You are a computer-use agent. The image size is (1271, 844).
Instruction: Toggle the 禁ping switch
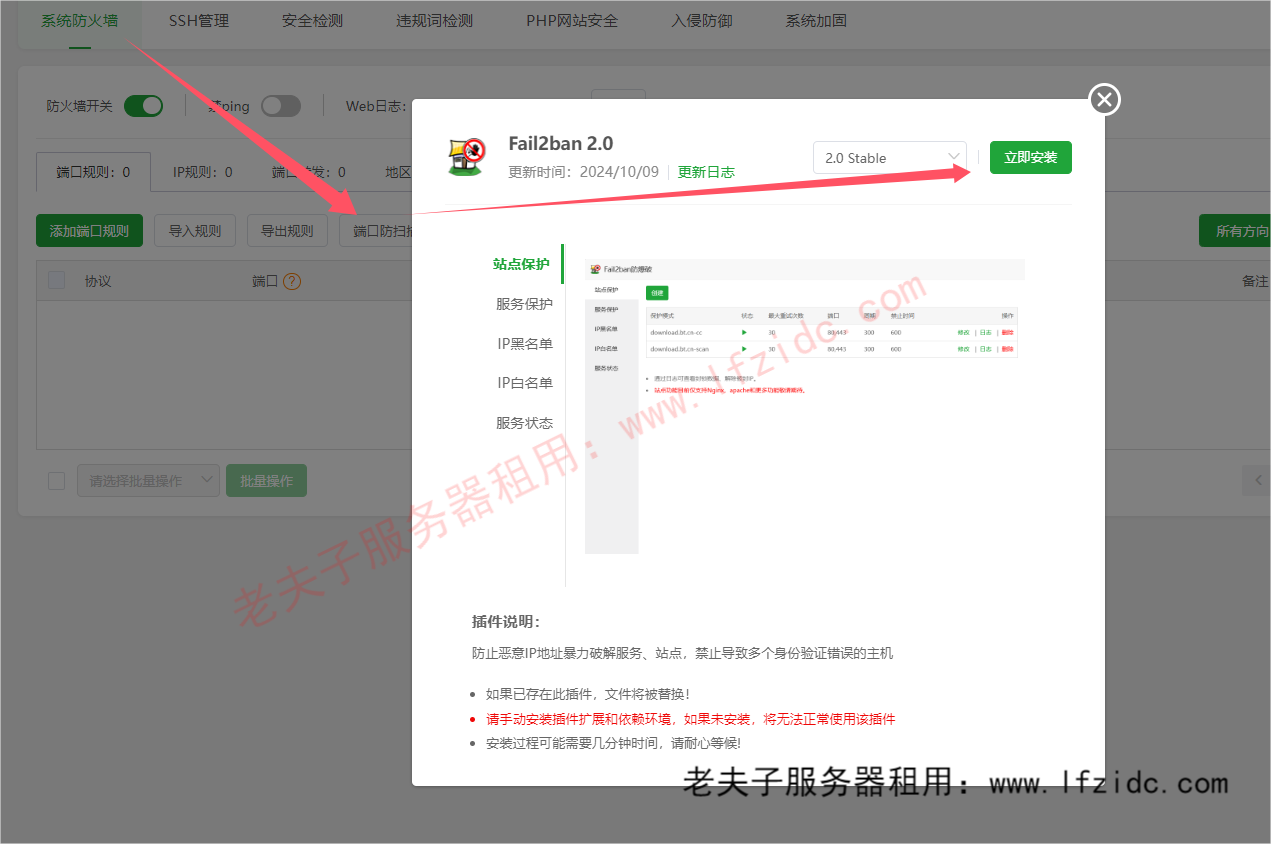281,106
